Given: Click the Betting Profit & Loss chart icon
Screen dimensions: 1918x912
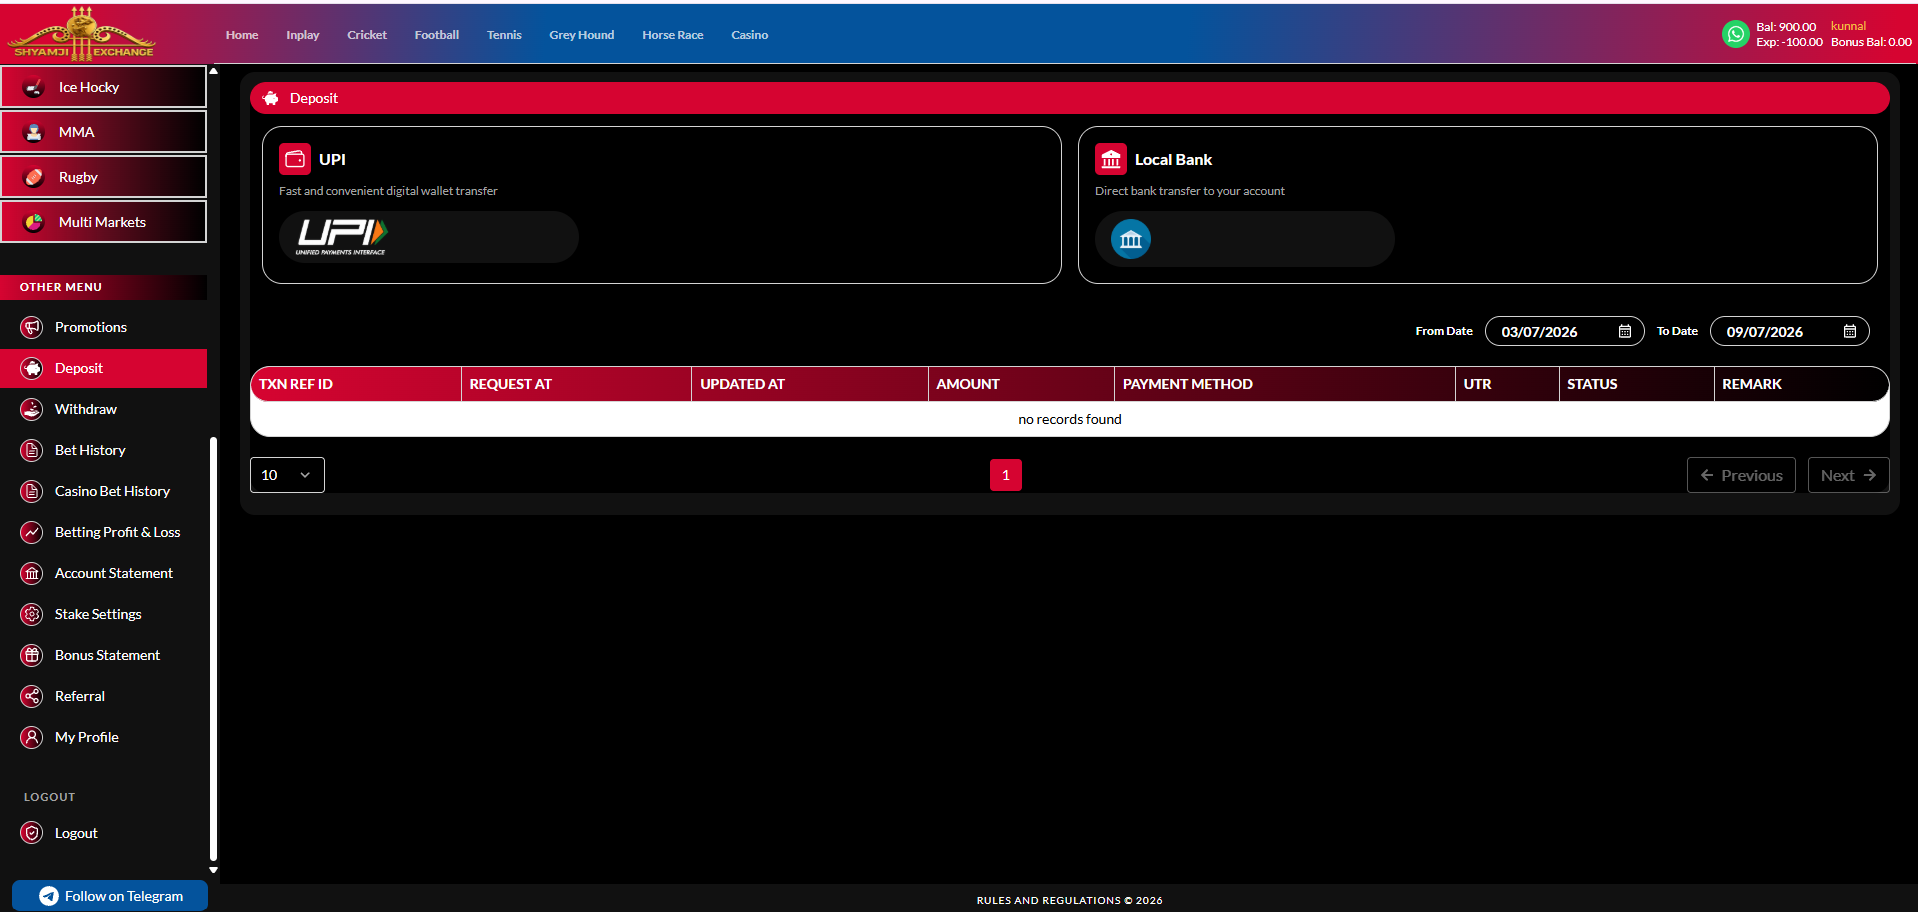Looking at the screenshot, I should pos(32,532).
